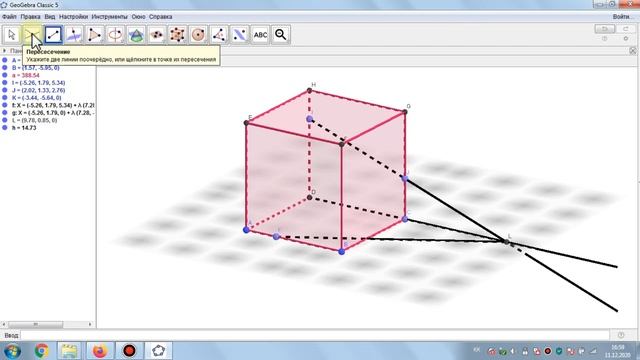Select the ABC Text tool
The height and width of the screenshot is (360, 640).
tap(260, 35)
